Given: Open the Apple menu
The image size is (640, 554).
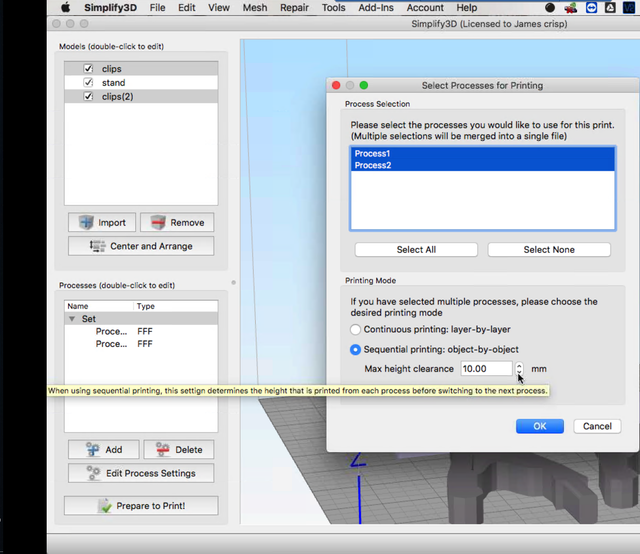Looking at the screenshot, I should click(x=66, y=8).
